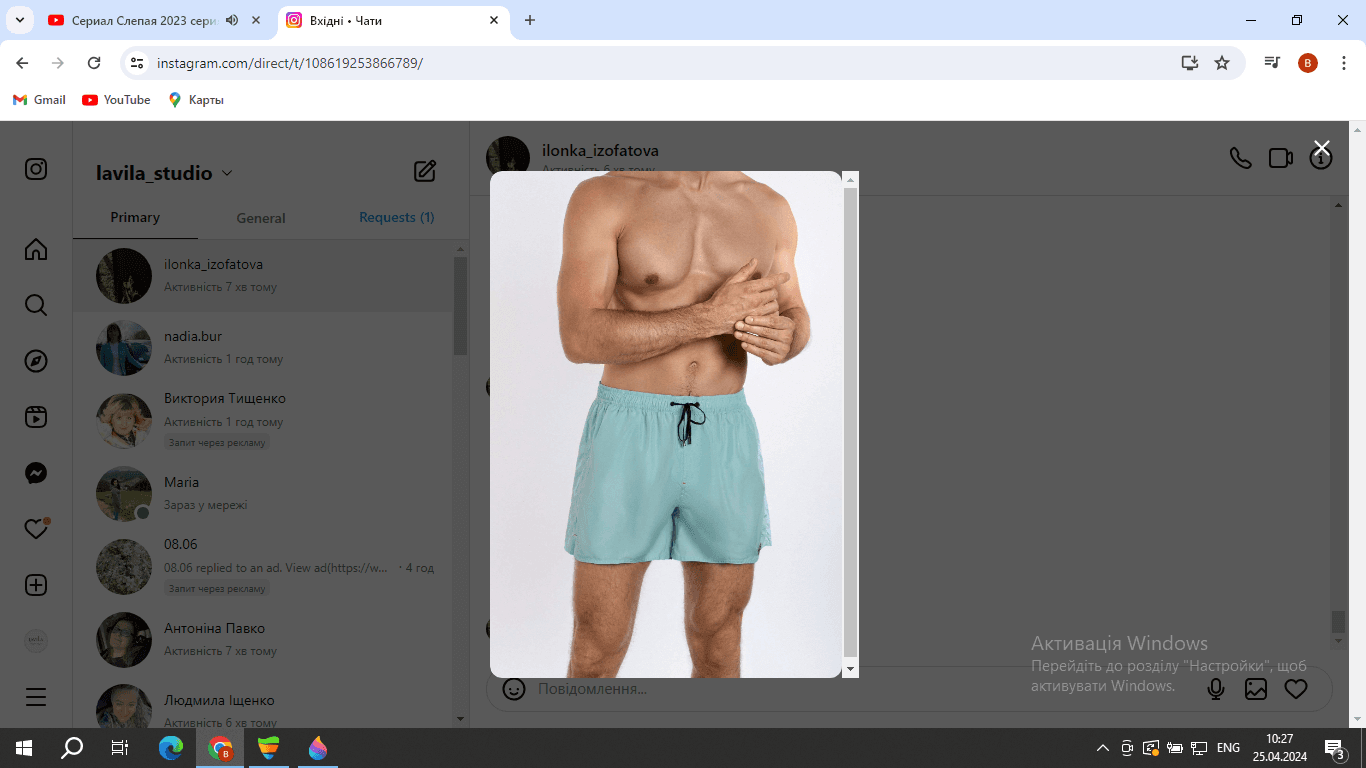Open the chat with nadia.bur
The height and width of the screenshot is (768, 1366).
263,348
